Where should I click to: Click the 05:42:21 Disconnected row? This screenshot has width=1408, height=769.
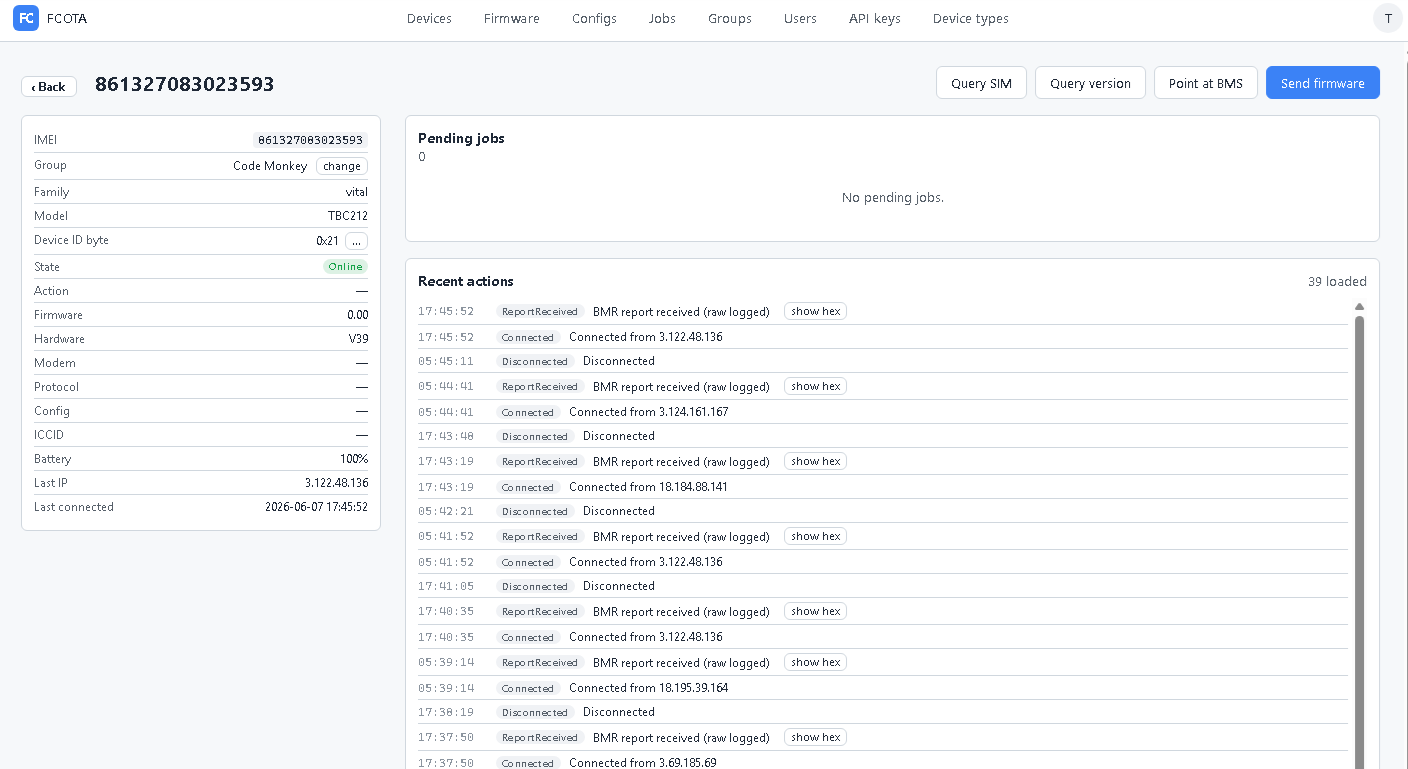(883, 511)
